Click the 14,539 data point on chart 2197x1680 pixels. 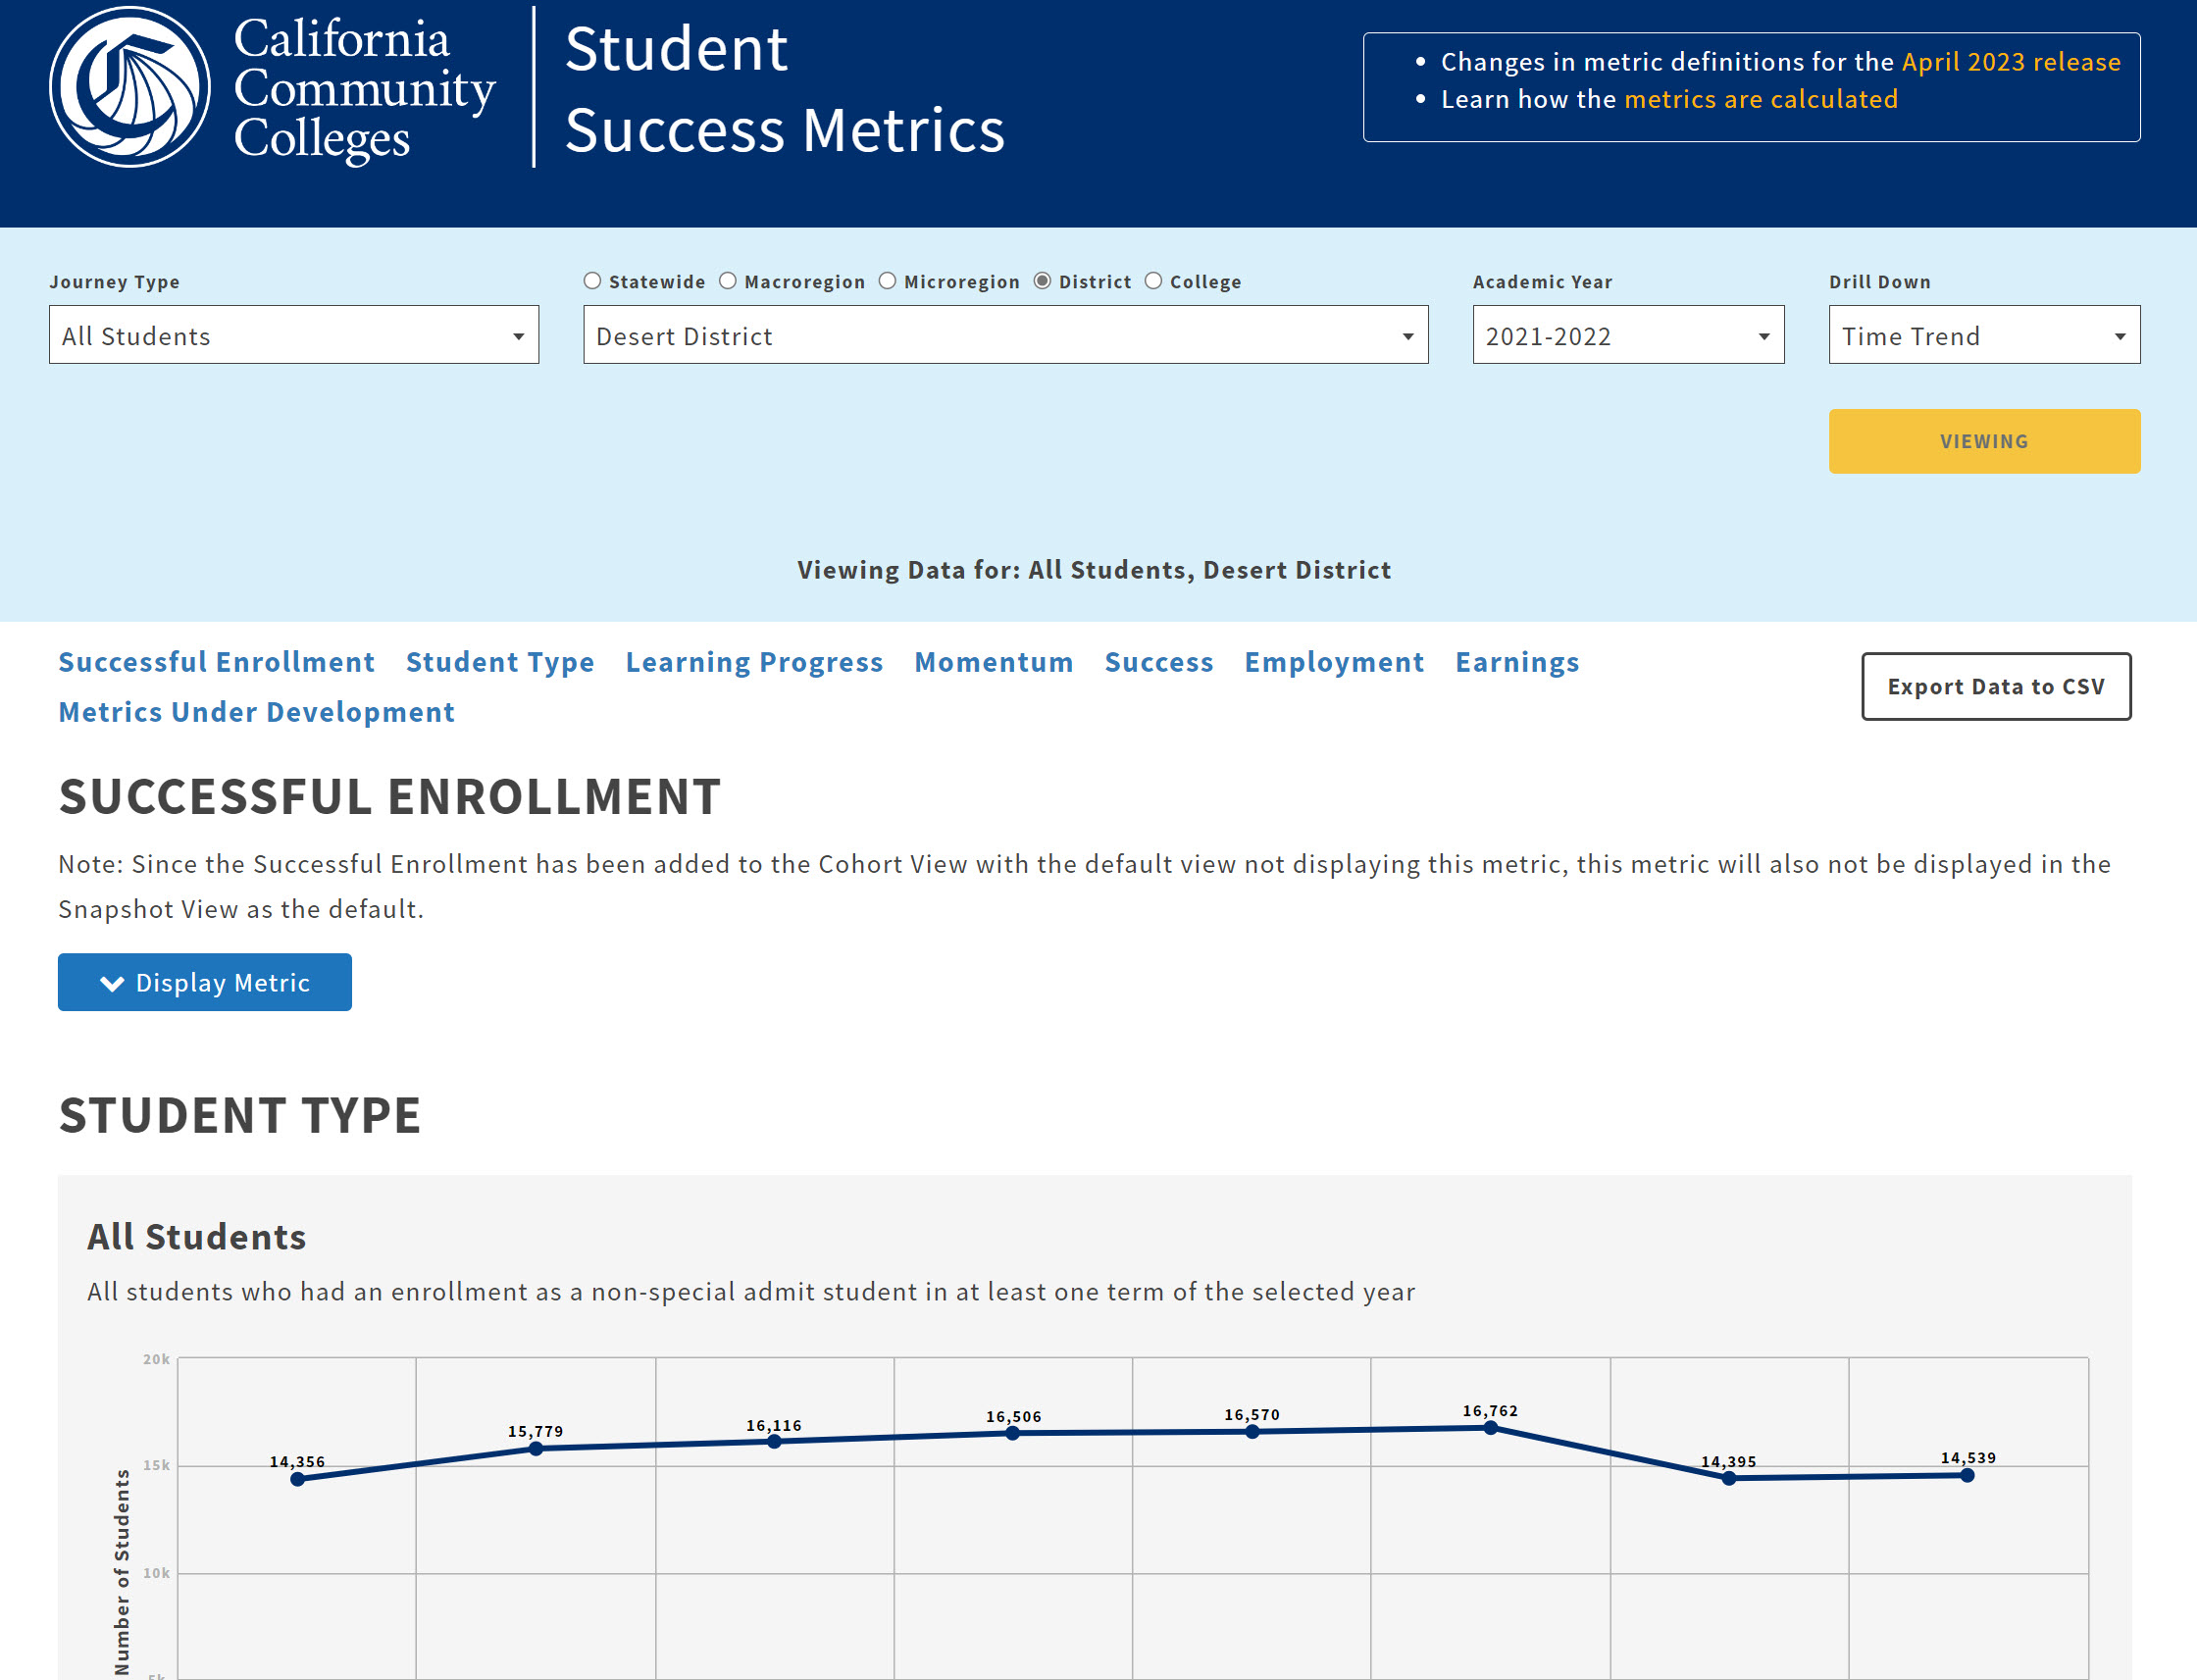[1967, 1475]
